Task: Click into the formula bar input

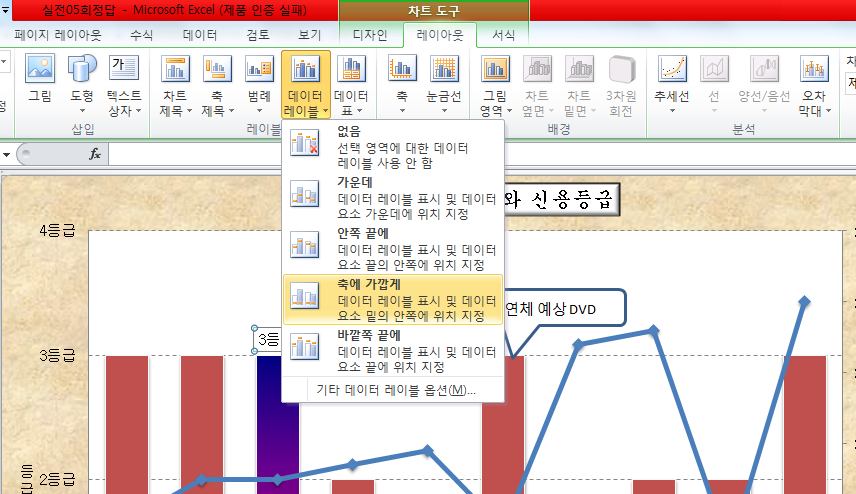Action: [x=483, y=154]
